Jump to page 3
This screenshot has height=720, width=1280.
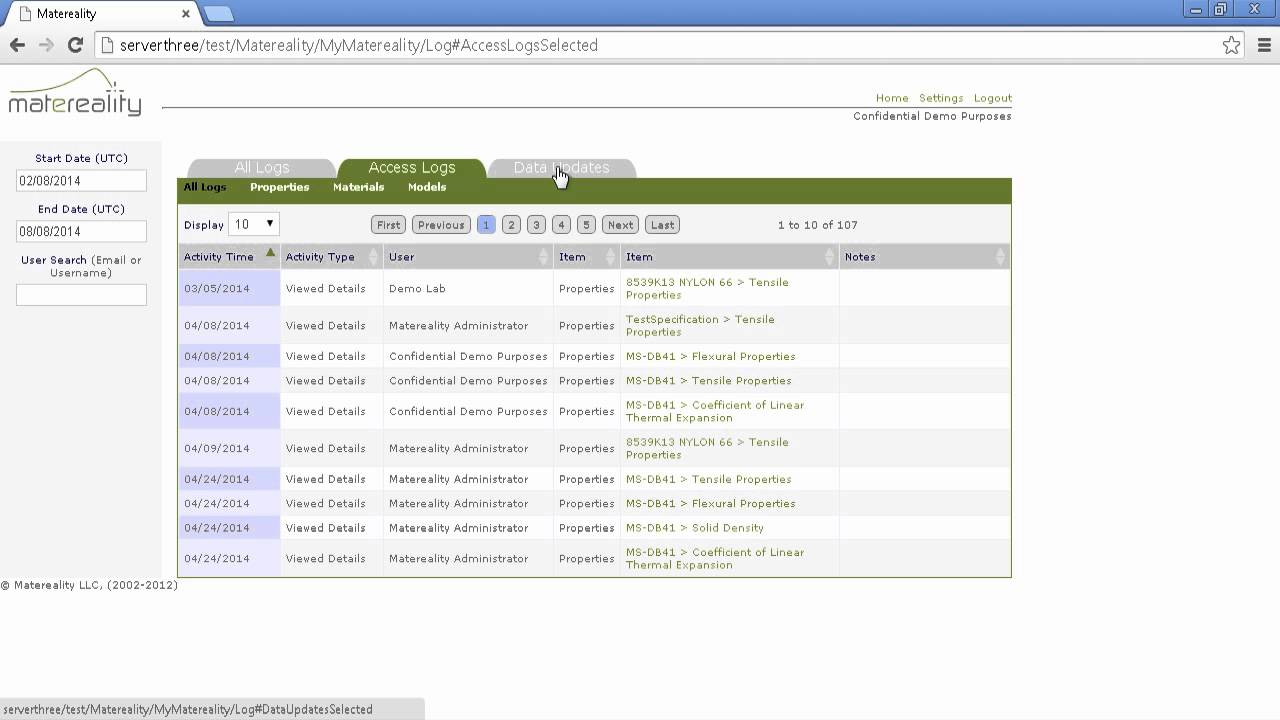[x=536, y=225]
